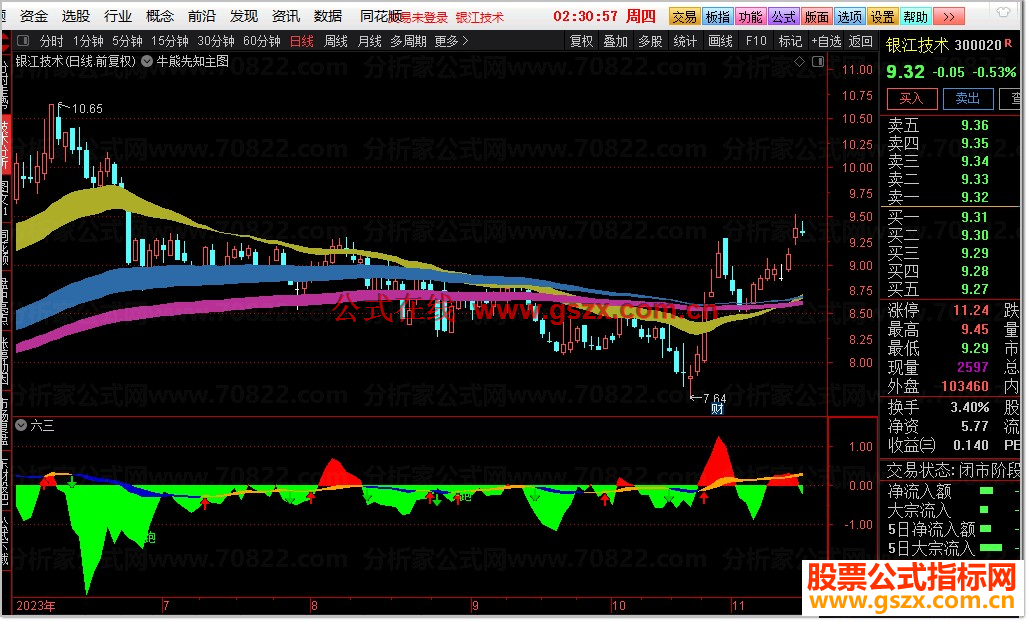Toggle 复权 price adjustment mode
The width and height of the screenshot is (1029, 621).
coord(582,41)
